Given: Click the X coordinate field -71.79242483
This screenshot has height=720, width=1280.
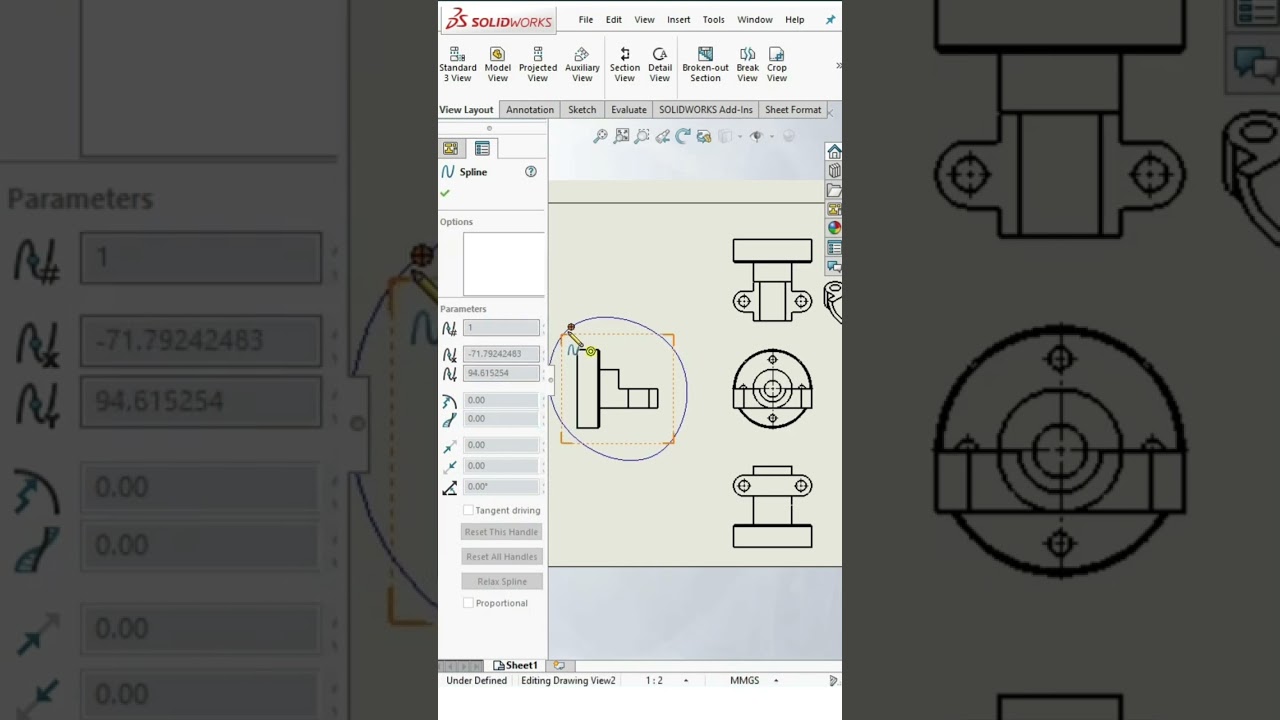Looking at the screenshot, I should coord(501,354).
